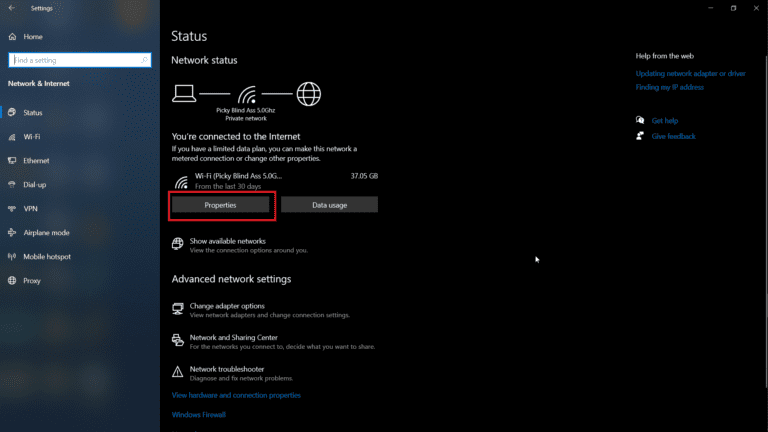
Task: Open Home from the sidebar
Action: coord(33,37)
